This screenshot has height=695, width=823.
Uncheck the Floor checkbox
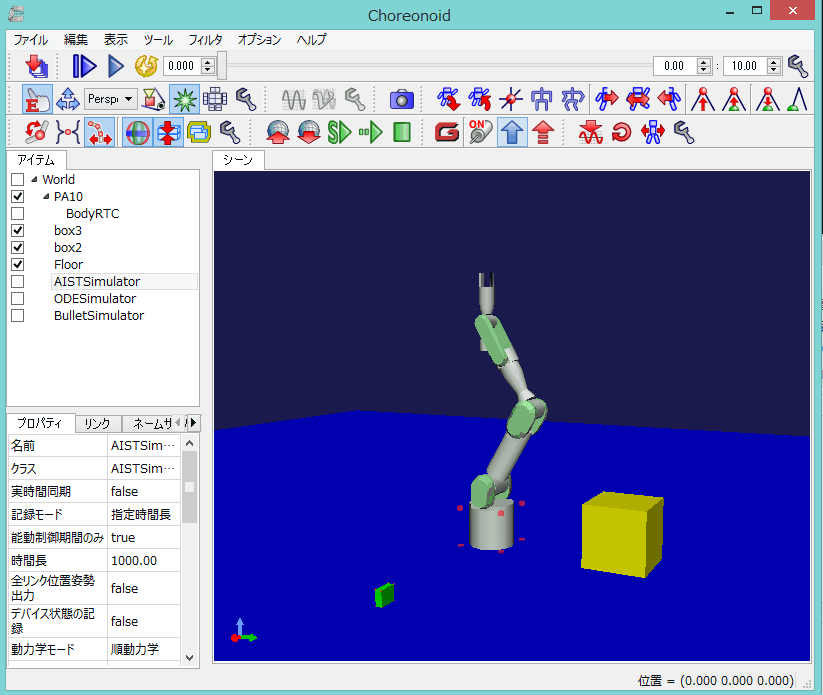[17, 265]
